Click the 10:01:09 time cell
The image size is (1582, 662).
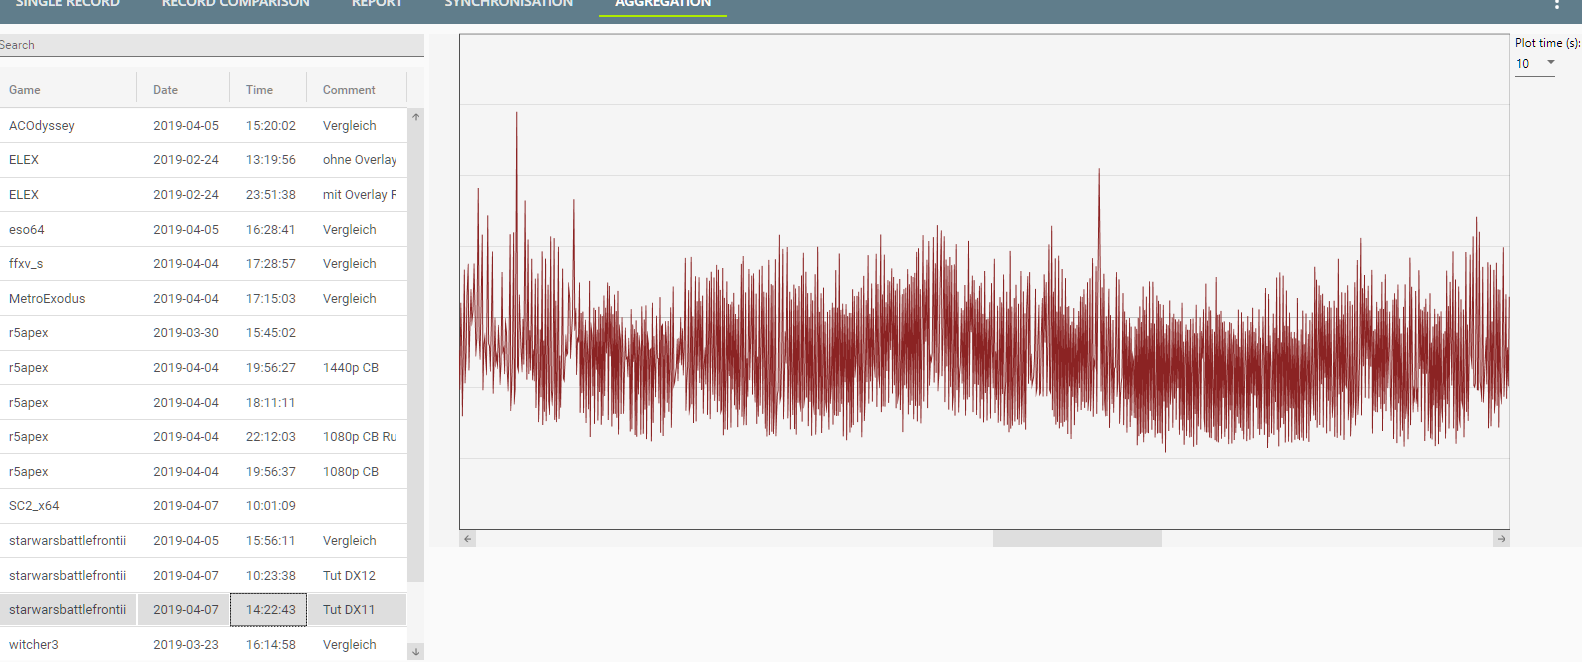pyautogui.click(x=271, y=506)
